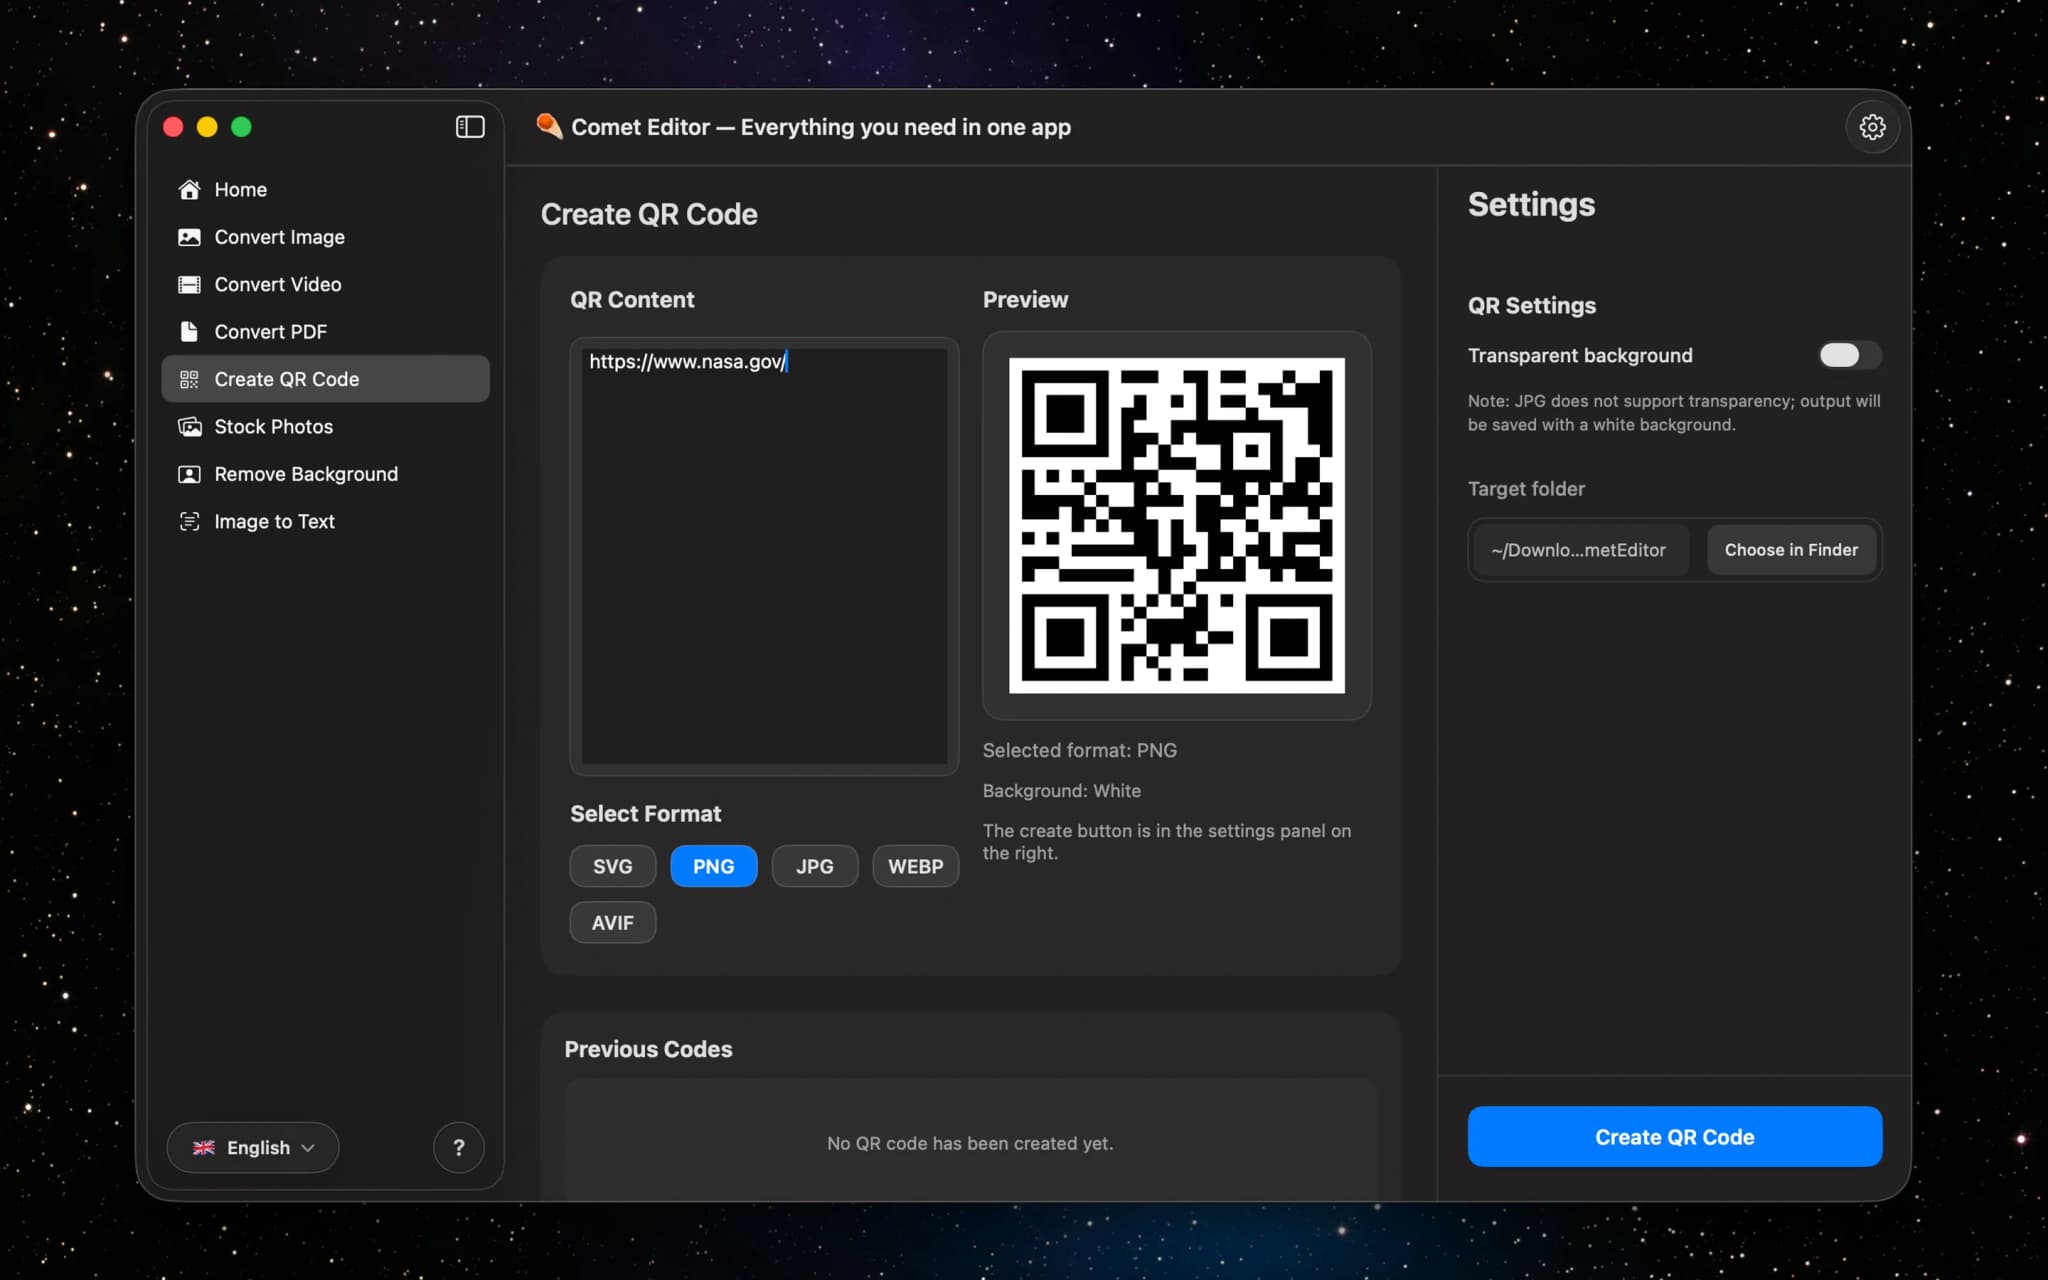Viewport: 2048px width, 1280px height.
Task: Open Stock Photos via its icon
Action: pyautogui.click(x=190, y=426)
